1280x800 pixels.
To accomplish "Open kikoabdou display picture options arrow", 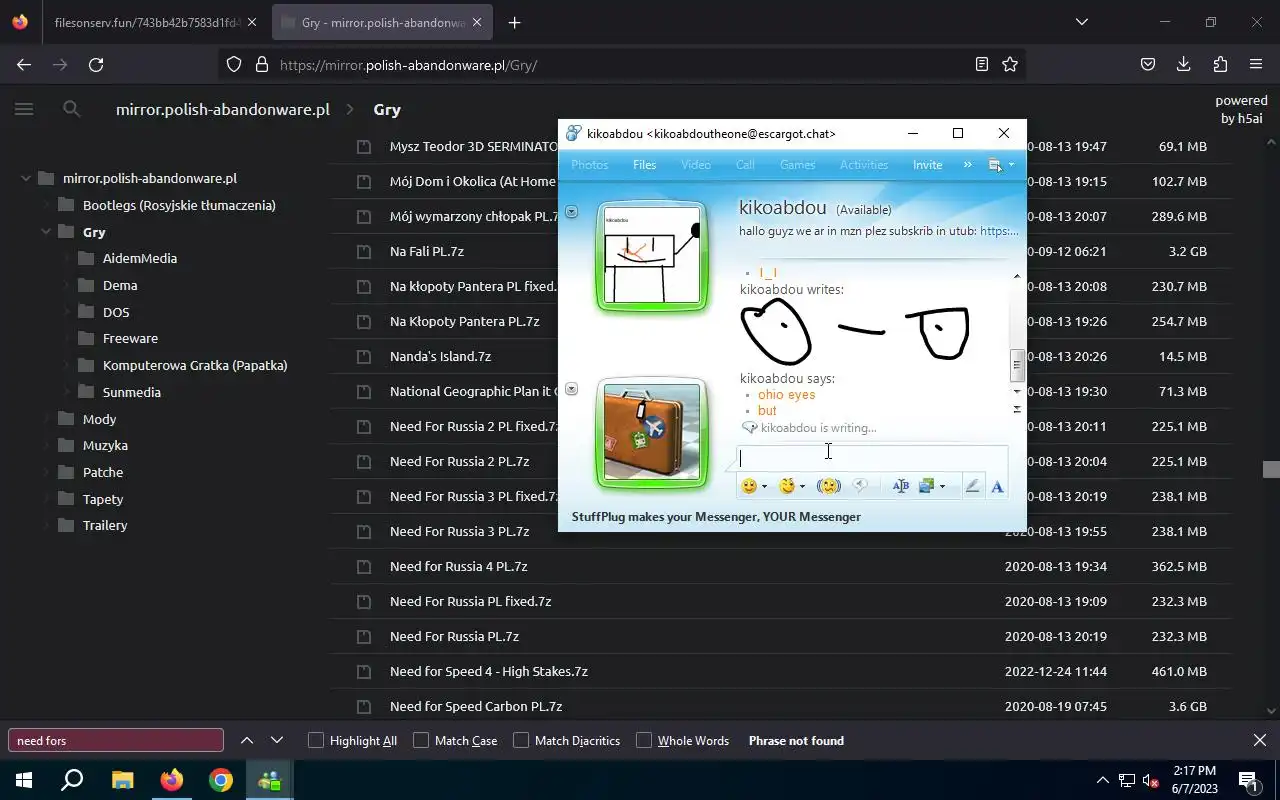I will tap(572, 211).
